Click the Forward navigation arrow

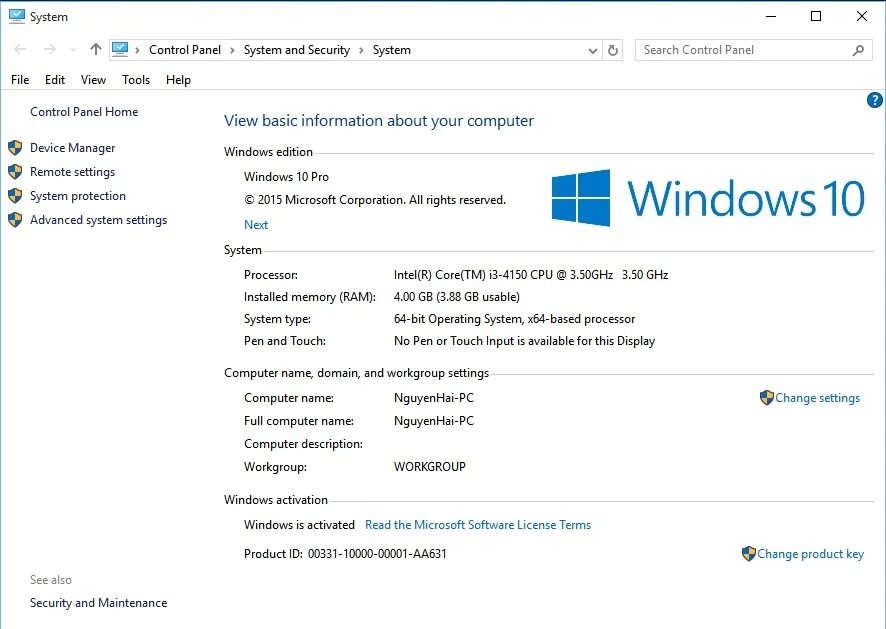(x=50, y=50)
